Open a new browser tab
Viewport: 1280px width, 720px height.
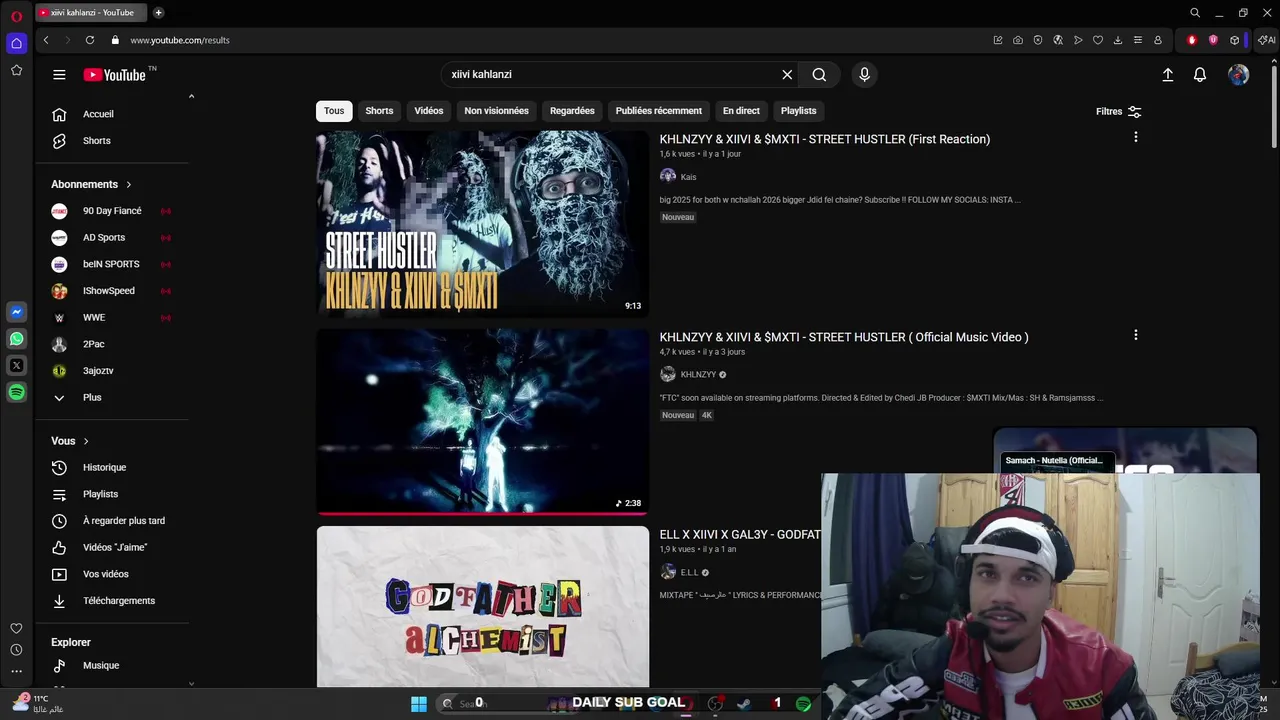[x=158, y=13]
